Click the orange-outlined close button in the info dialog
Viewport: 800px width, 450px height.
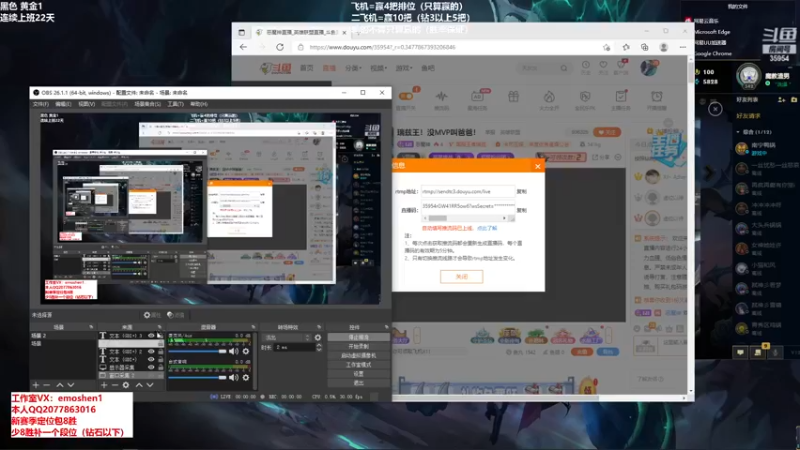pyautogui.click(x=461, y=276)
